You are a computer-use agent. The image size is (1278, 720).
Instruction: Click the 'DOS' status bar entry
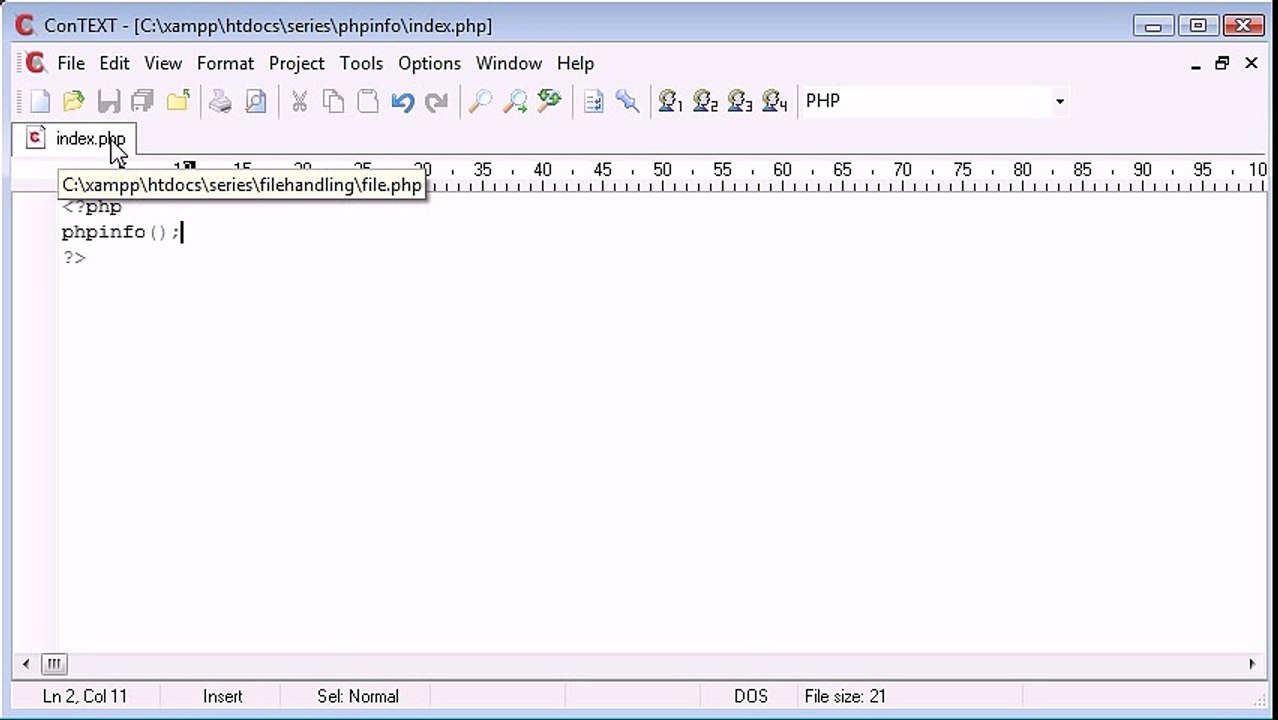(750, 696)
